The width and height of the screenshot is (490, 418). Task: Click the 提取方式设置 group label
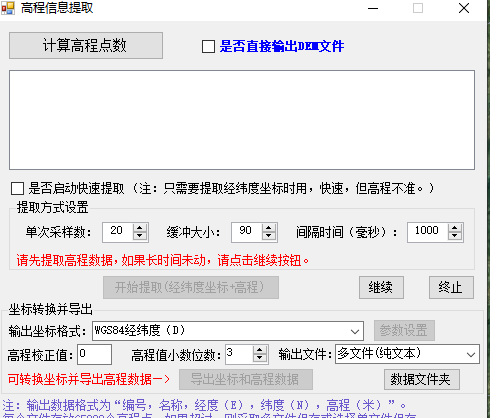pos(52,207)
